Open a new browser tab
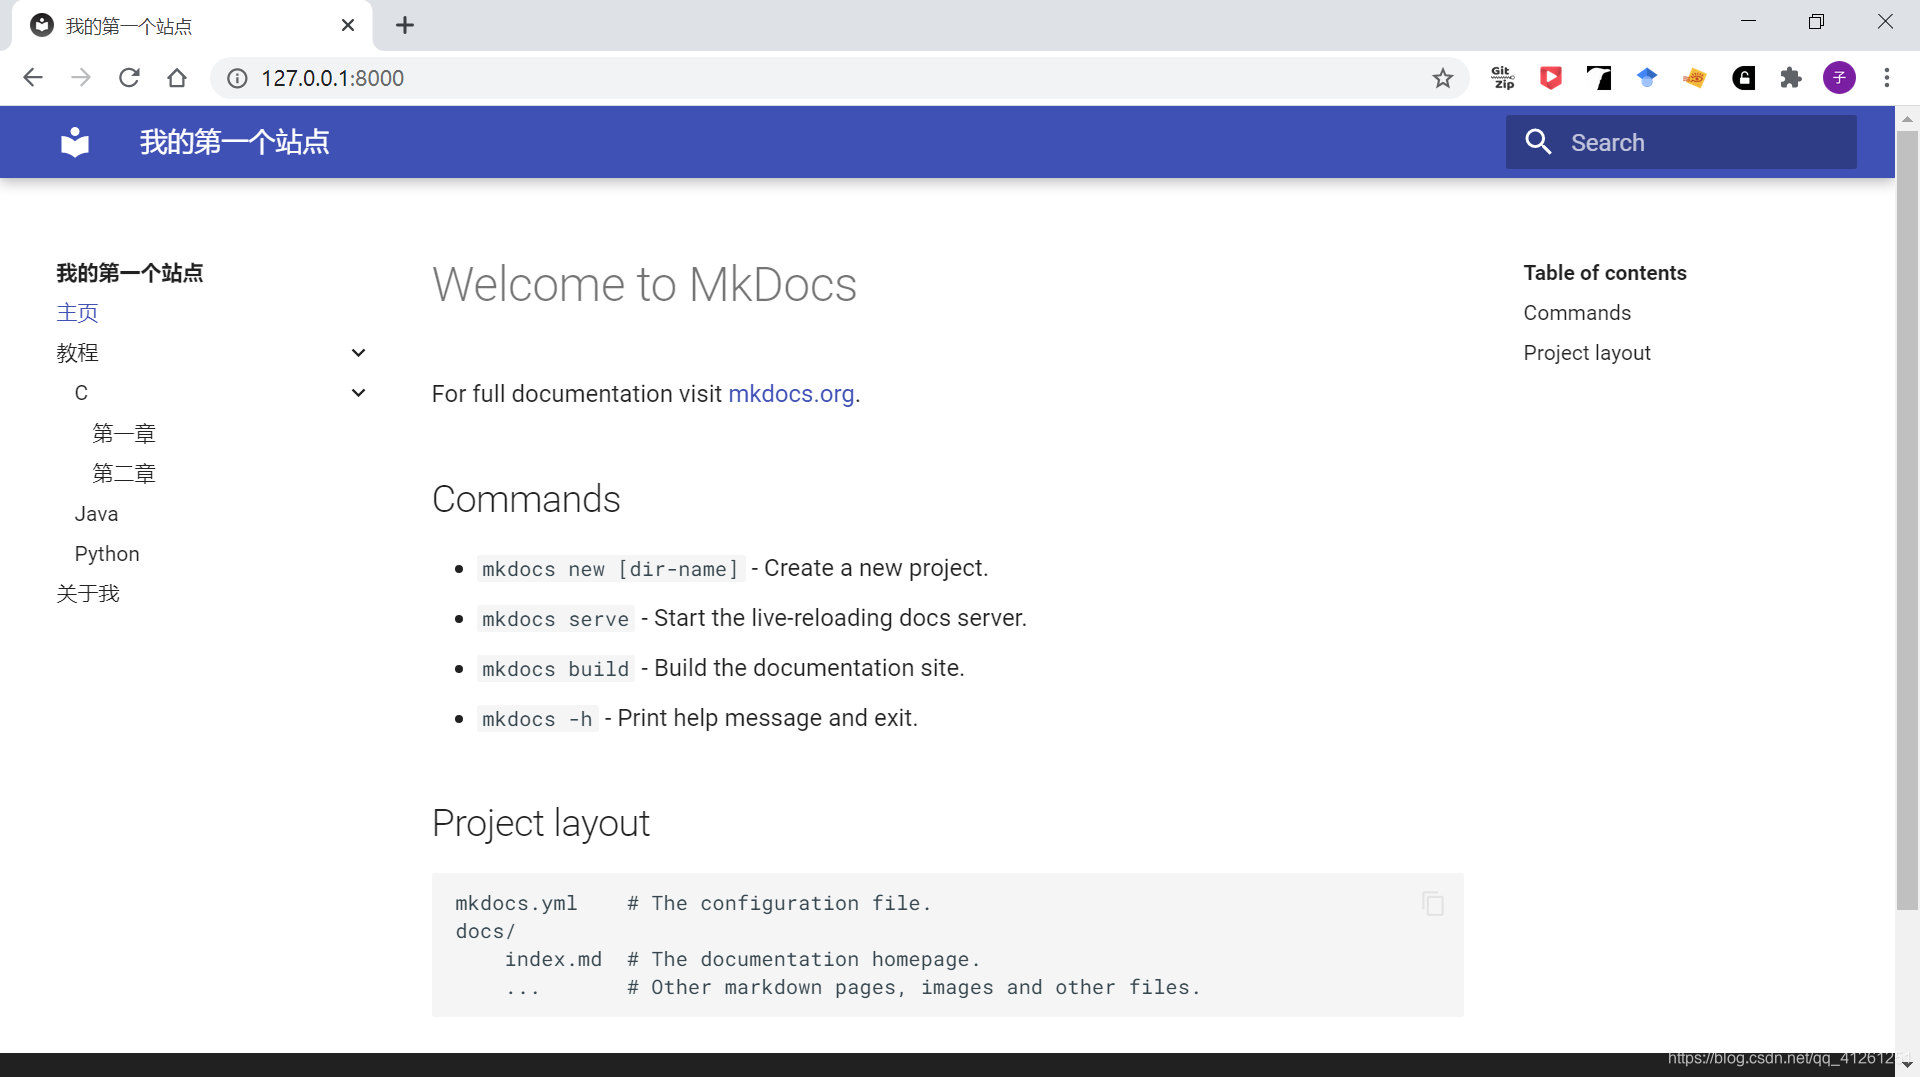Viewport: 1920px width, 1077px height. click(x=405, y=25)
